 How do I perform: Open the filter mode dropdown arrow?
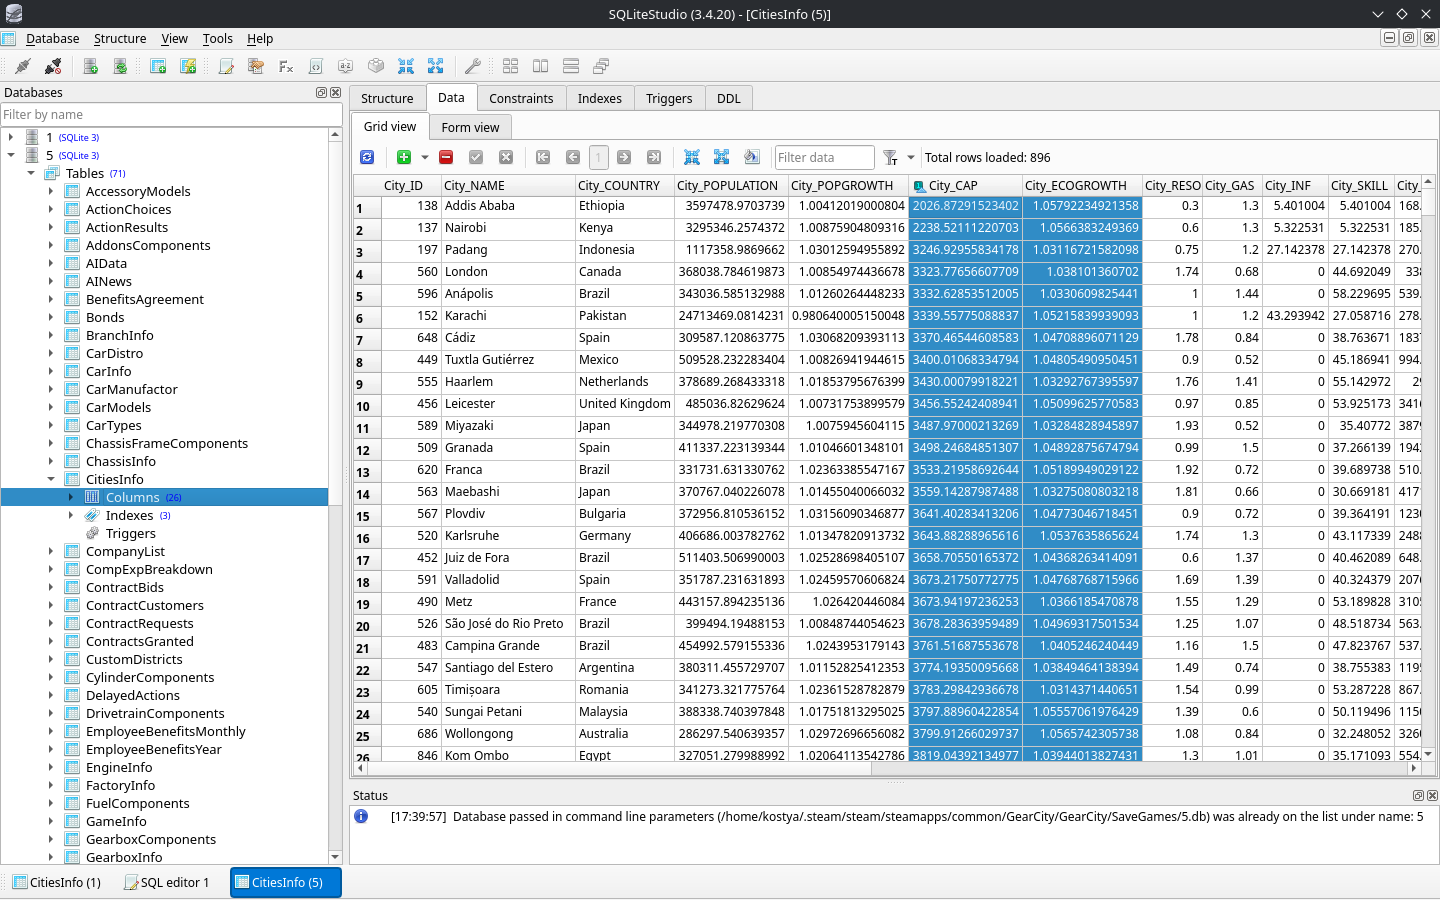coord(911,157)
